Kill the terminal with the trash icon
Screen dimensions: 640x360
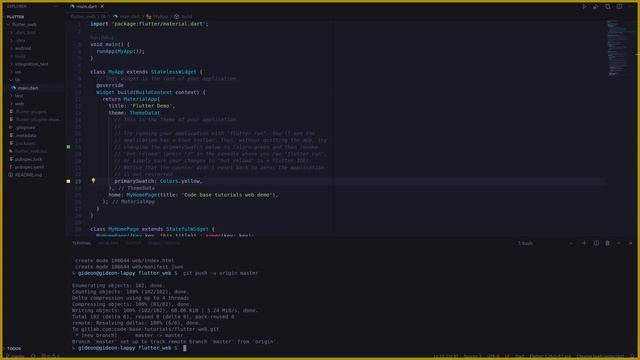tap(607, 243)
